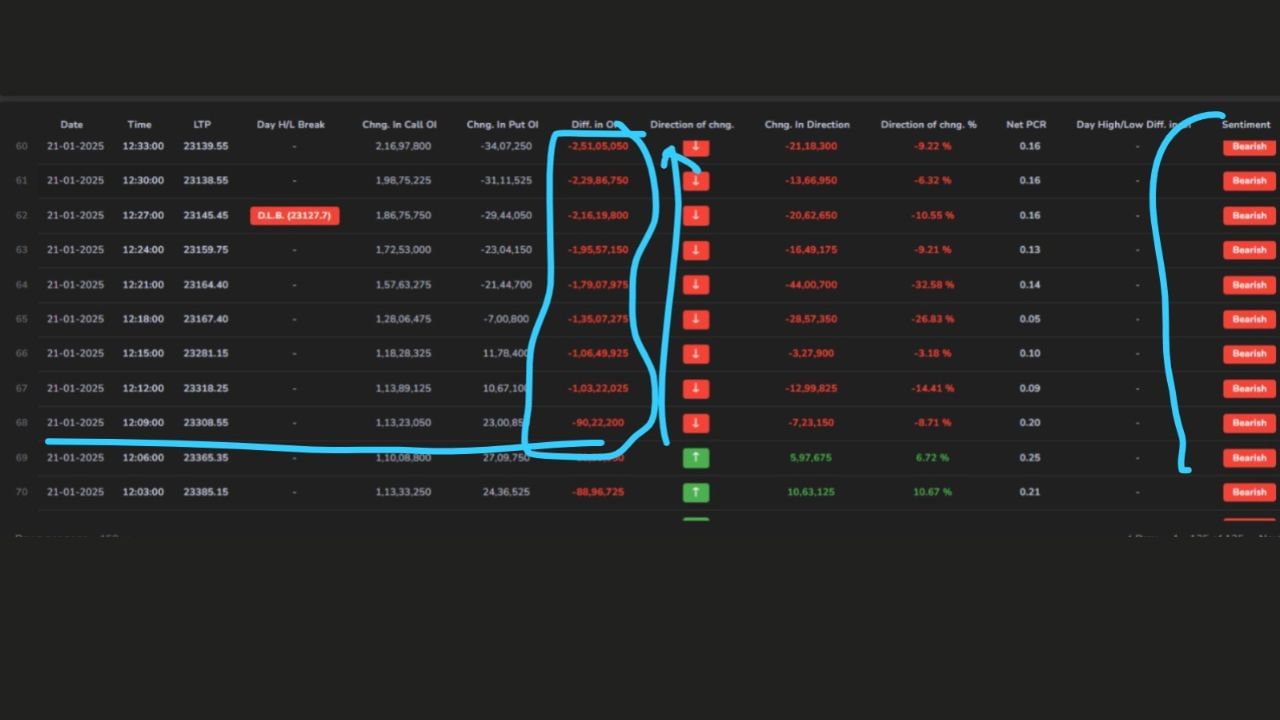Screen dimensions: 1280x720
Task: Sort by the LTP column header
Action: tap(202, 125)
